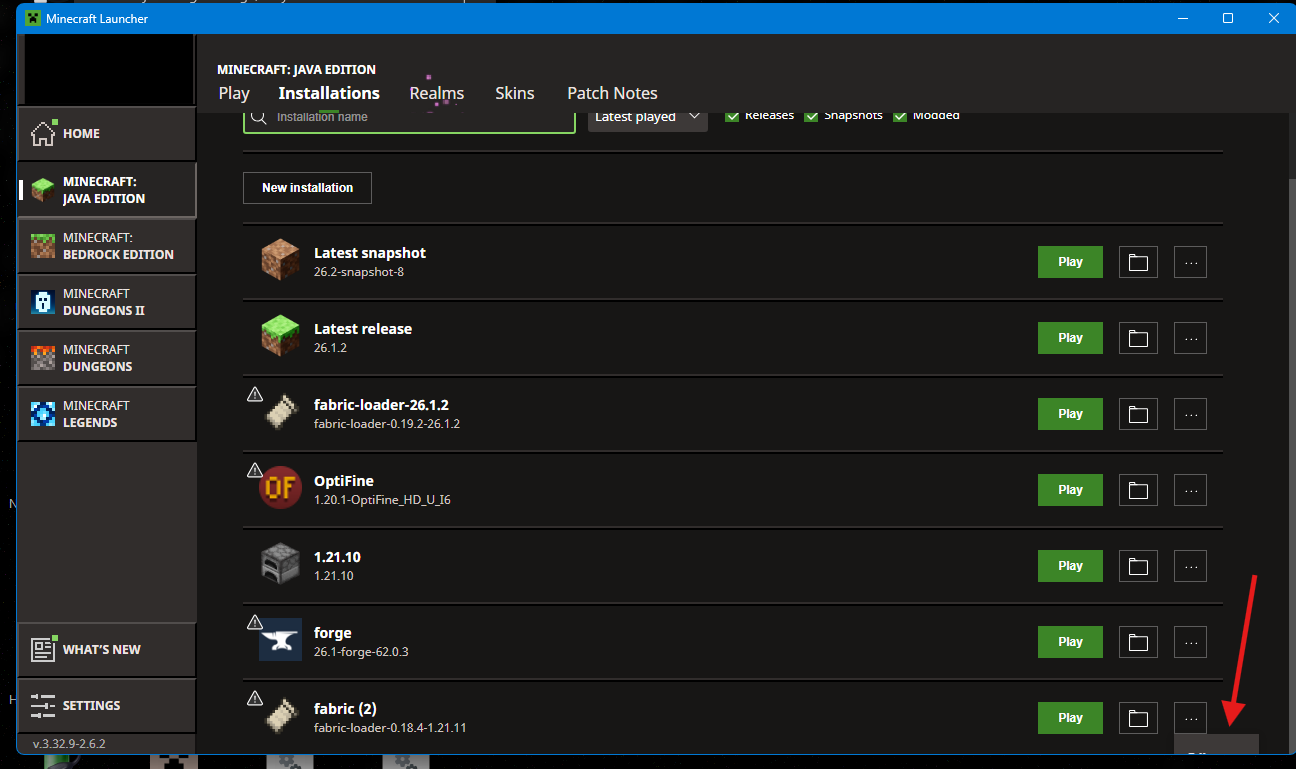The image size is (1296, 769).
Task: Play the OptiFine installation
Action: [x=1070, y=490]
